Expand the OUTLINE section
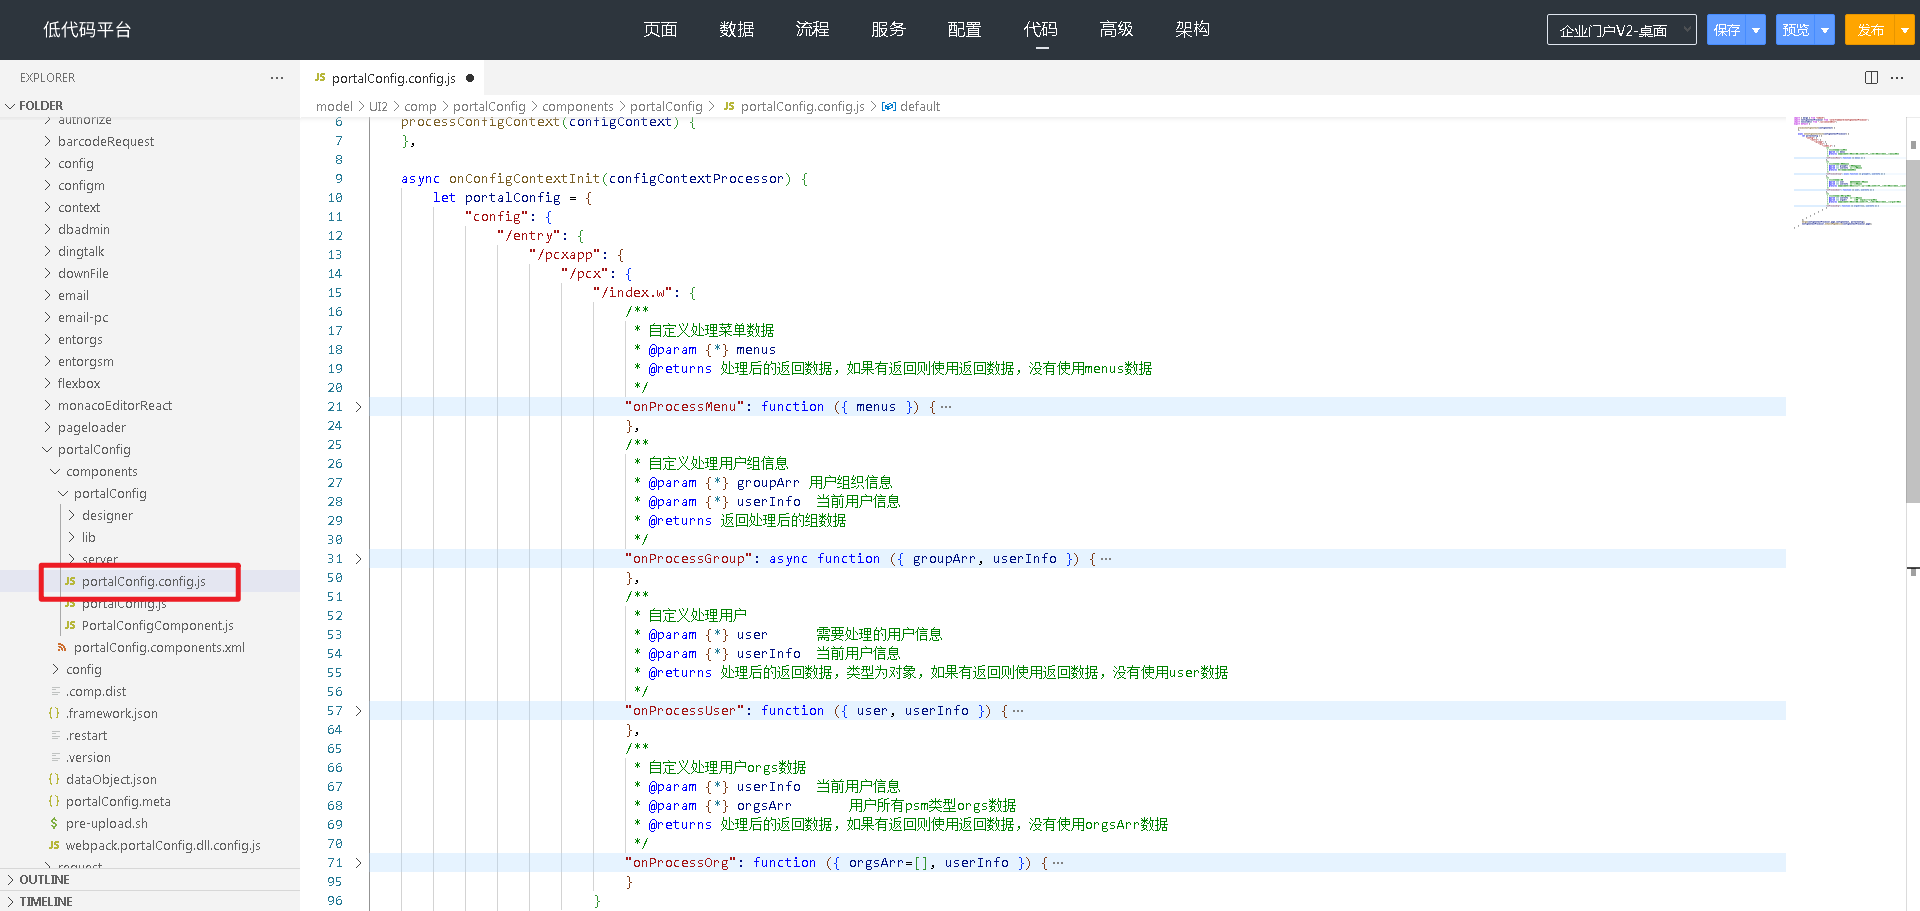Viewport: 1920px width, 911px height. coord(44,880)
